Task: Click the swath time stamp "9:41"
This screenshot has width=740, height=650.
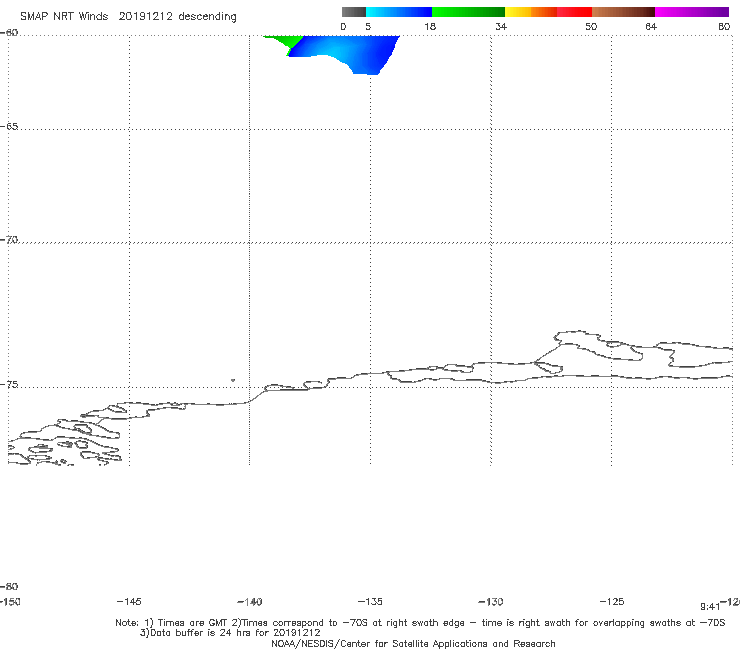Action: pyautogui.click(x=710, y=607)
